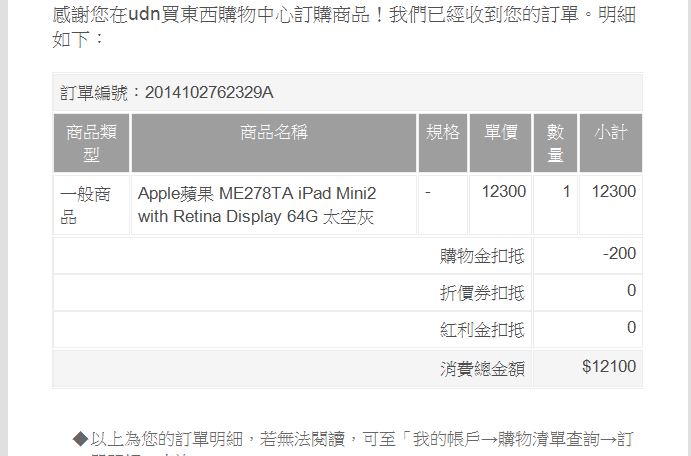
Task: Select the 商品類型 column header
Action: pos(91,143)
